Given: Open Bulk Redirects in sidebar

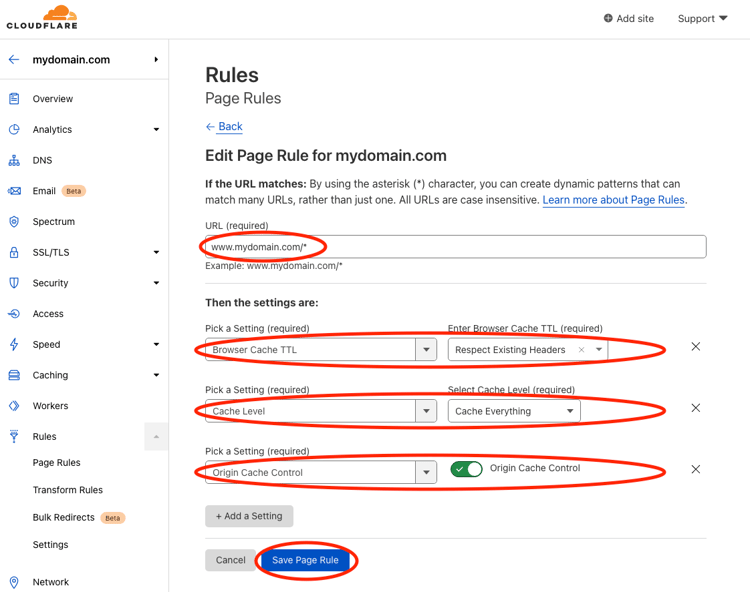Looking at the screenshot, I should [x=64, y=517].
